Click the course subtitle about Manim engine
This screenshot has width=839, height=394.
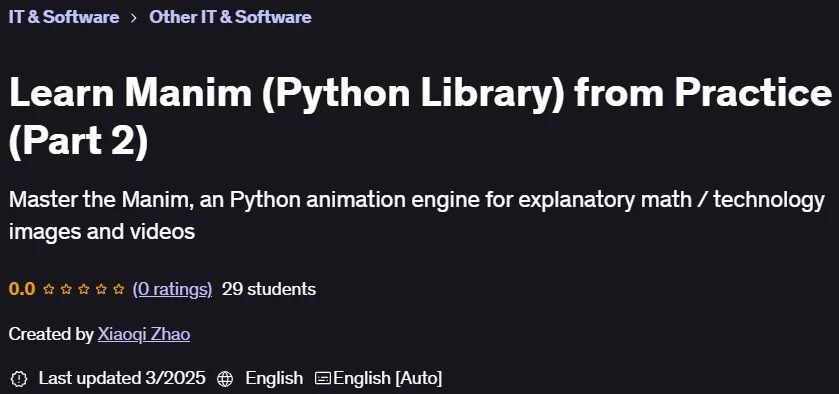(x=417, y=216)
